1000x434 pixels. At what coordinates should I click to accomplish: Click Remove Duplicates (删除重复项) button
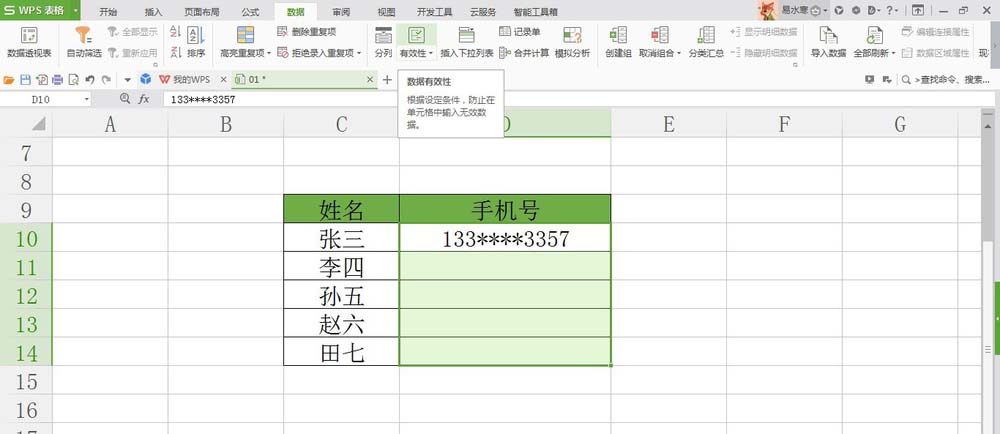point(307,32)
